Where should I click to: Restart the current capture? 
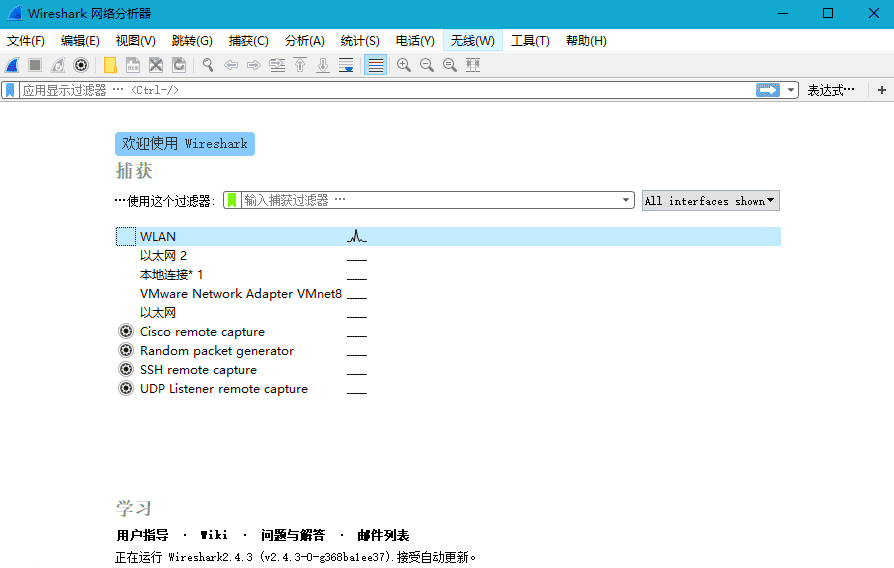point(58,65)
